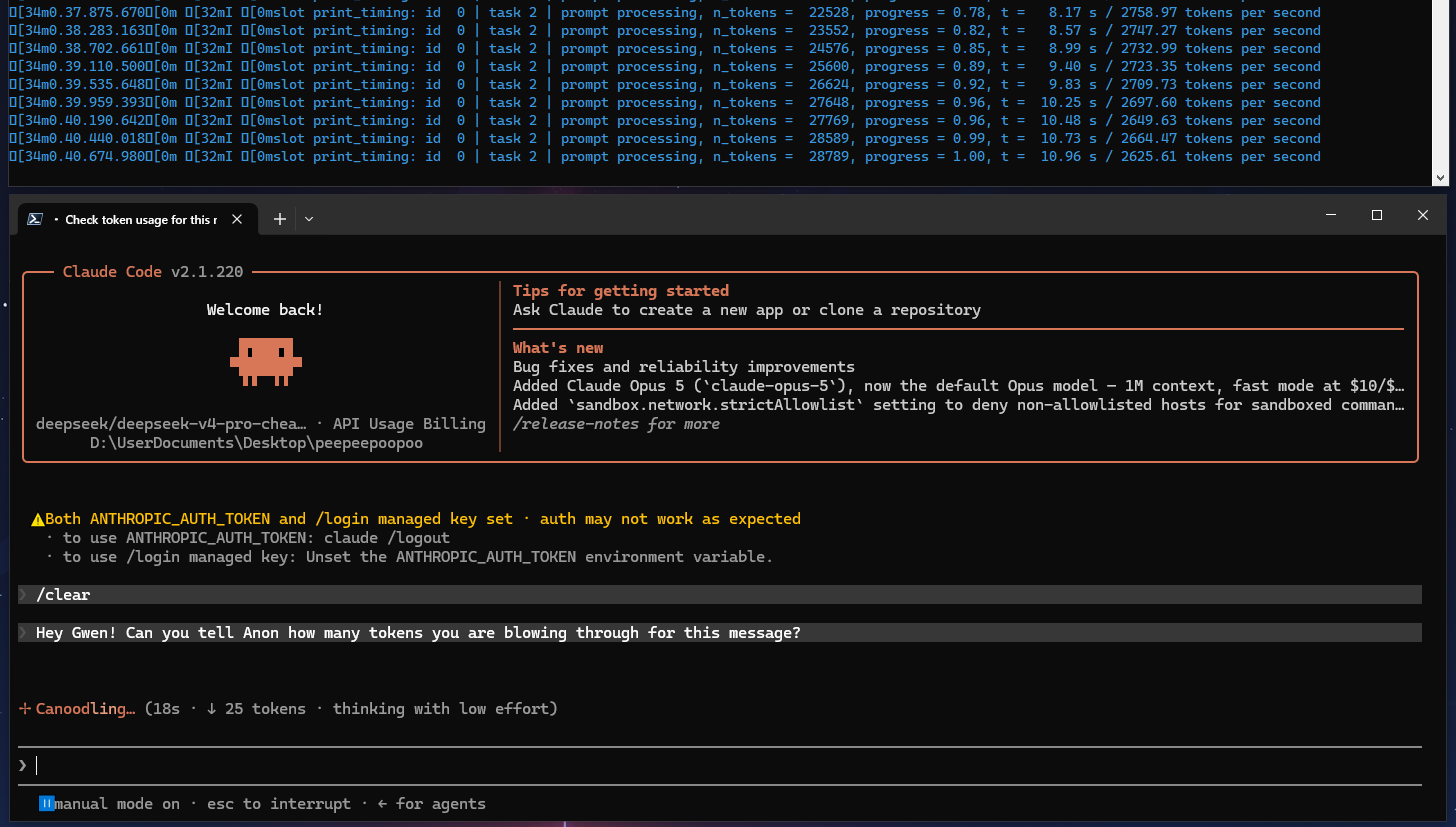Click the log line with n_tokens = 28789

[664, 157]
